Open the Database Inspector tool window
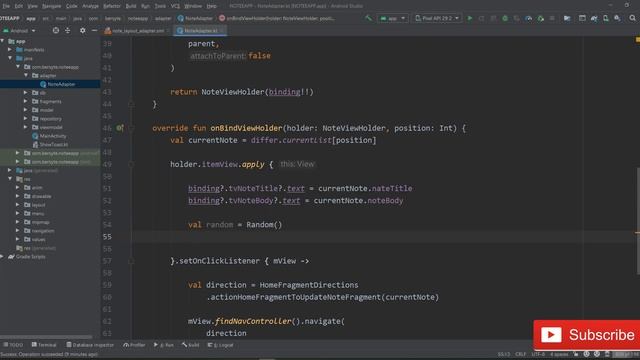 coord(90,345)
